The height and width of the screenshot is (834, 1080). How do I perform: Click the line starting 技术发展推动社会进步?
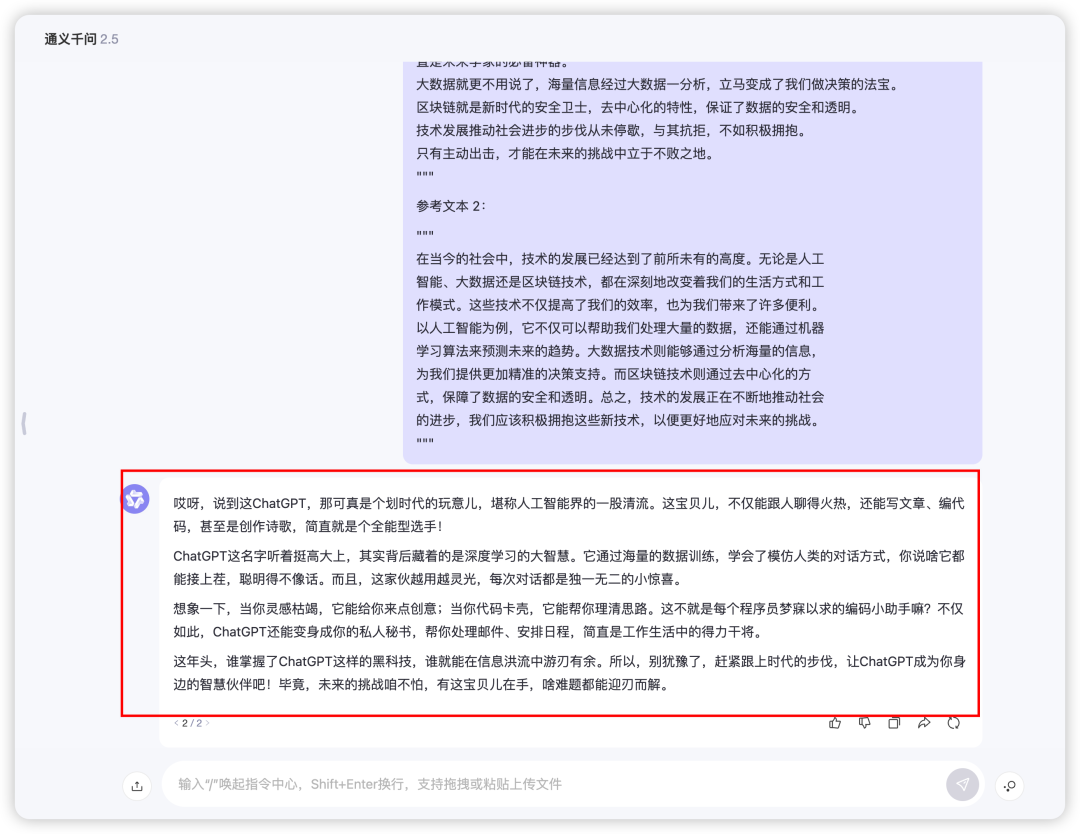pos(612,130)
